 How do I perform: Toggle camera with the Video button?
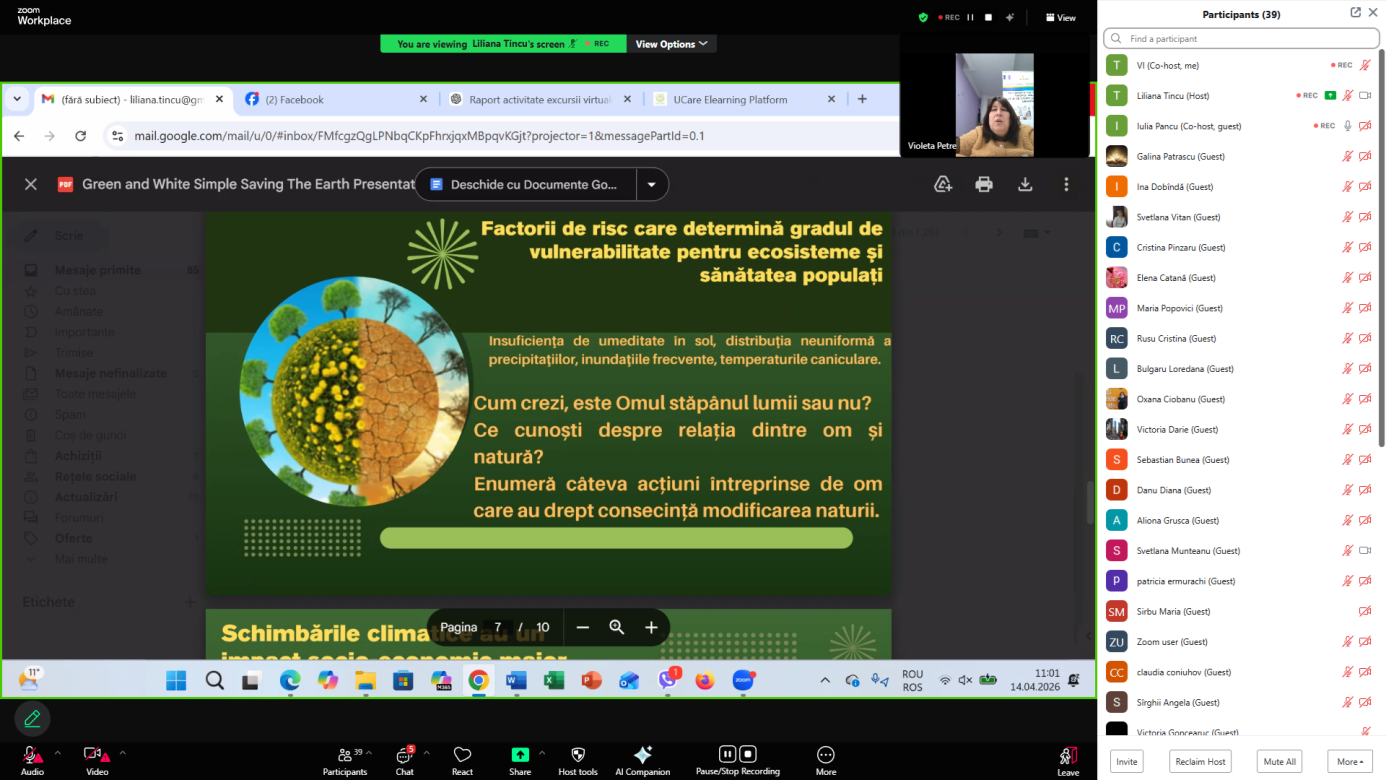point(96,755)
